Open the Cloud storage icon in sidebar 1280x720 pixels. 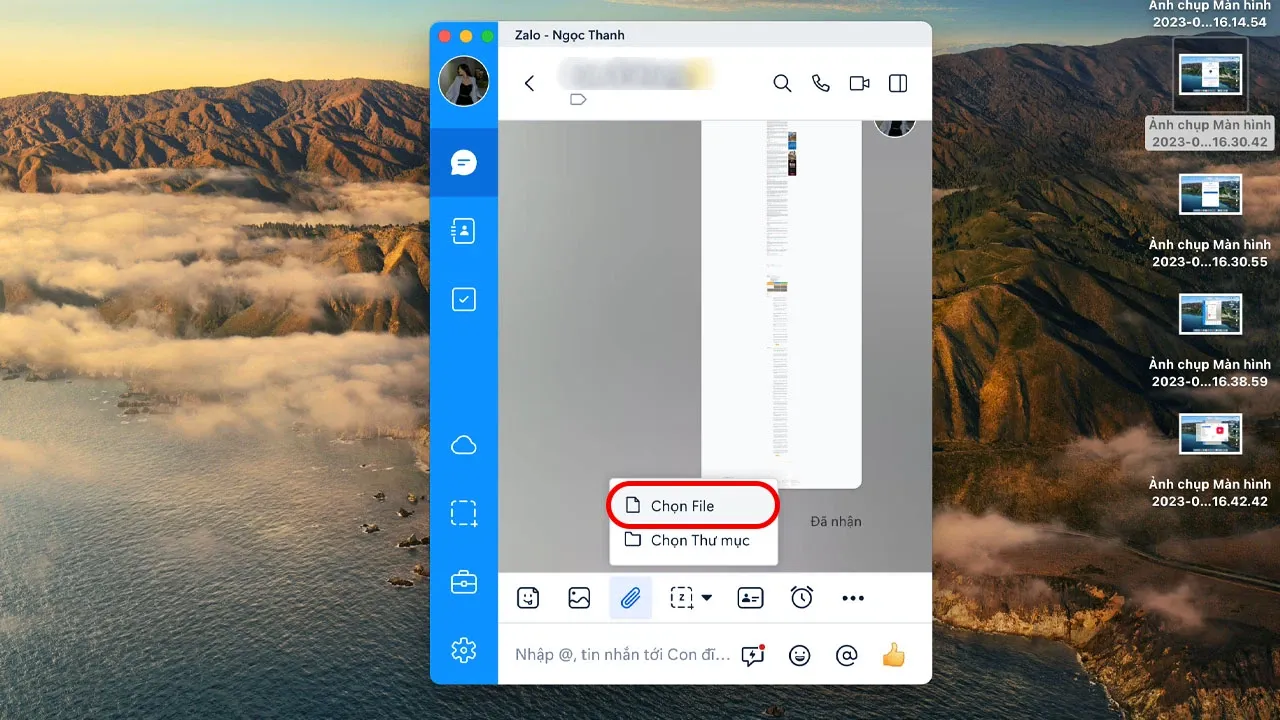(x=464, y=445)
